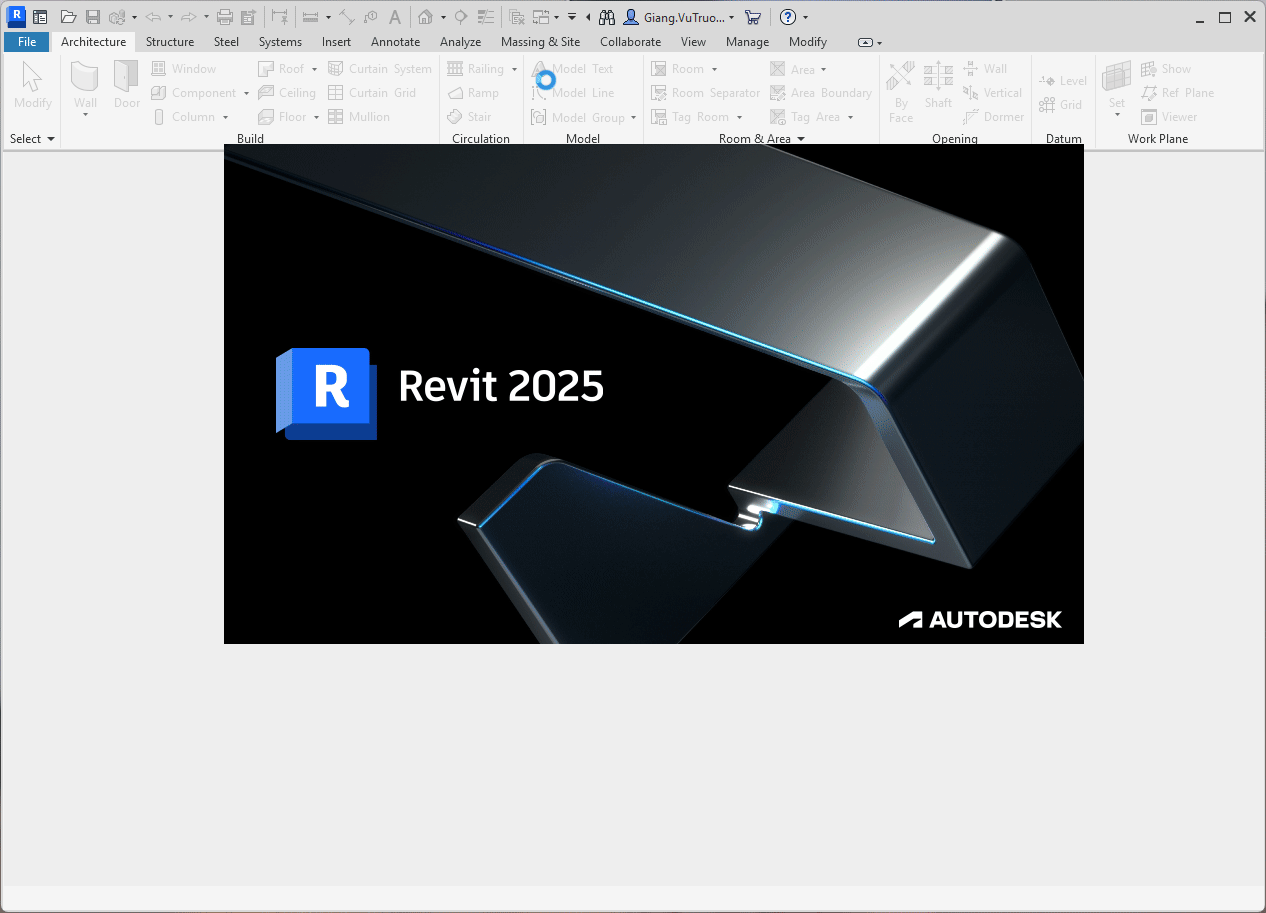The width and height of the screenshot is (1266, 913).
Task: Click the Thin Lines icon
Action: (486, 17)
